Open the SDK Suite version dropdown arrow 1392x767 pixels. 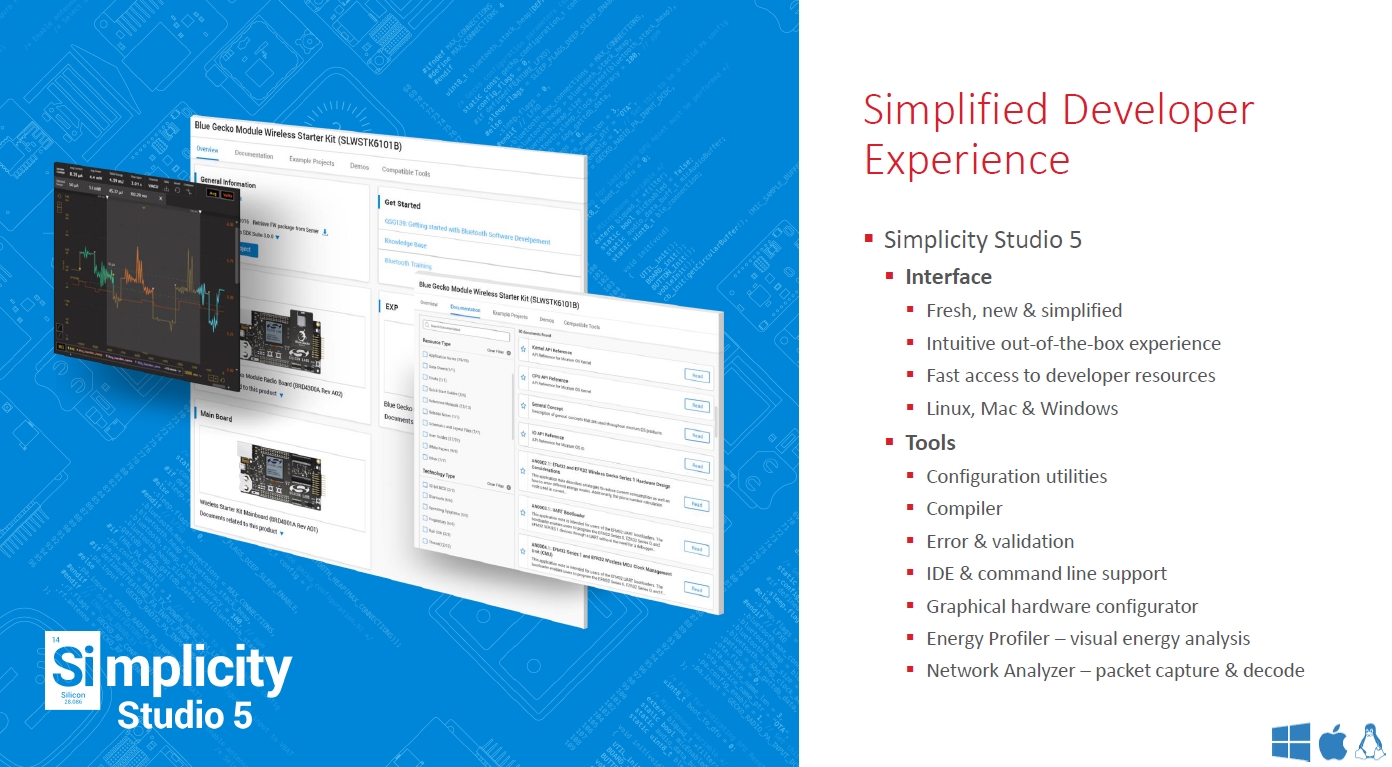(x=277, y=237)
